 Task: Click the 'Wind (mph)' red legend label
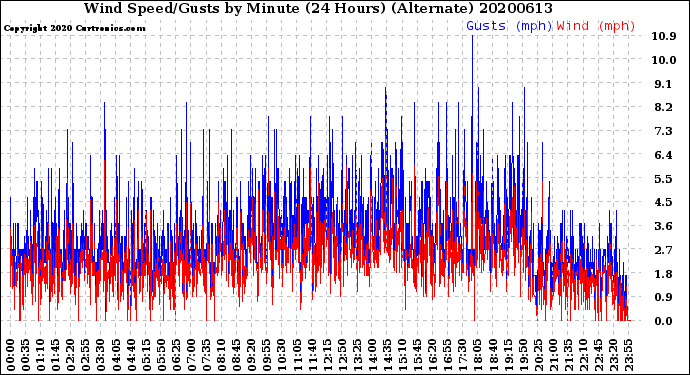coord(596,26)
